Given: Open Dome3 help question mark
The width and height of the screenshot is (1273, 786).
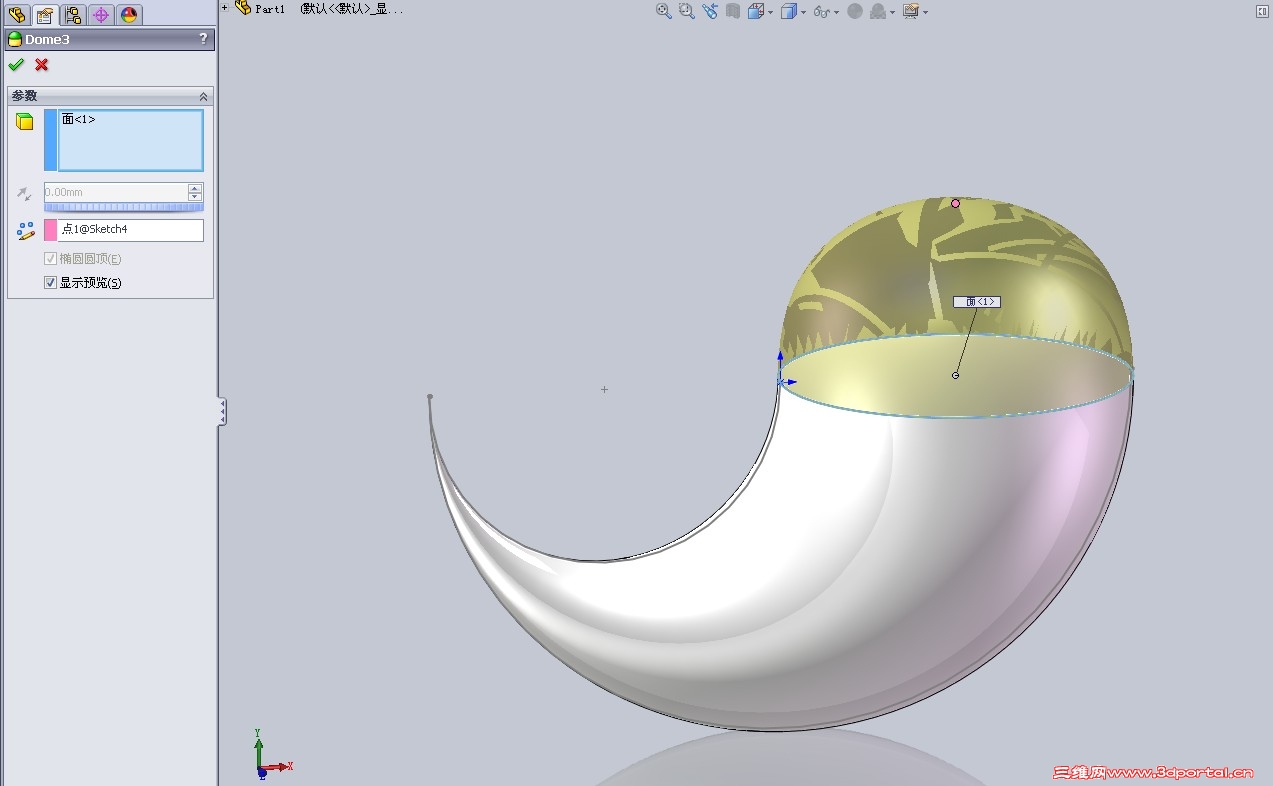Looking at the screenshot, I should tap(204, 39).
